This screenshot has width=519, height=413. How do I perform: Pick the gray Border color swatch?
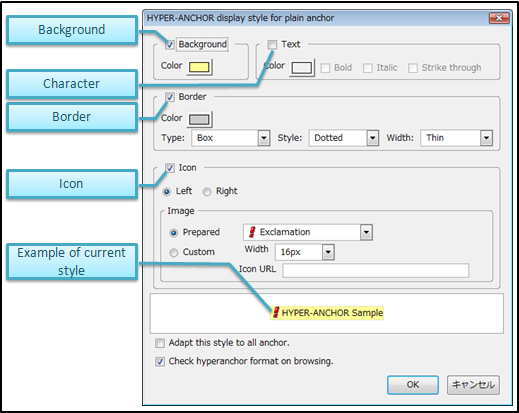199,119
